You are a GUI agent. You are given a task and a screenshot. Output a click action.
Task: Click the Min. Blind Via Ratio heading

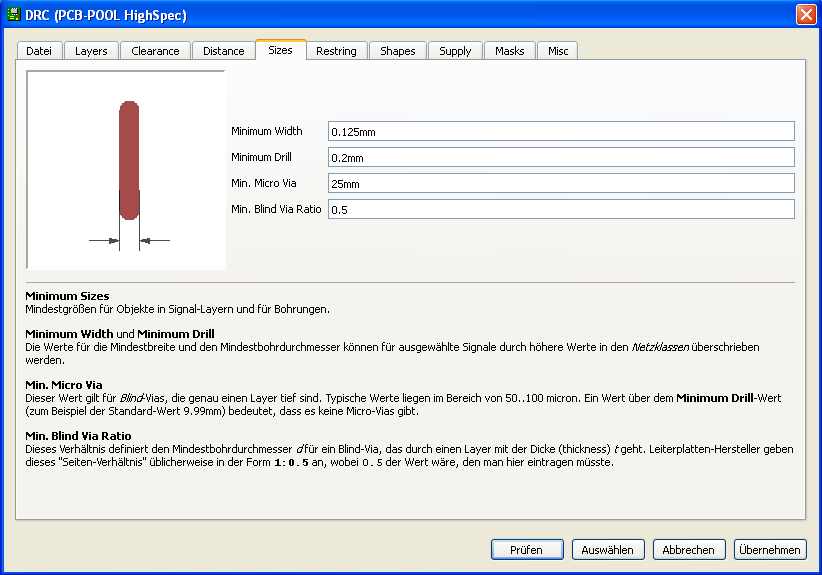78,436
